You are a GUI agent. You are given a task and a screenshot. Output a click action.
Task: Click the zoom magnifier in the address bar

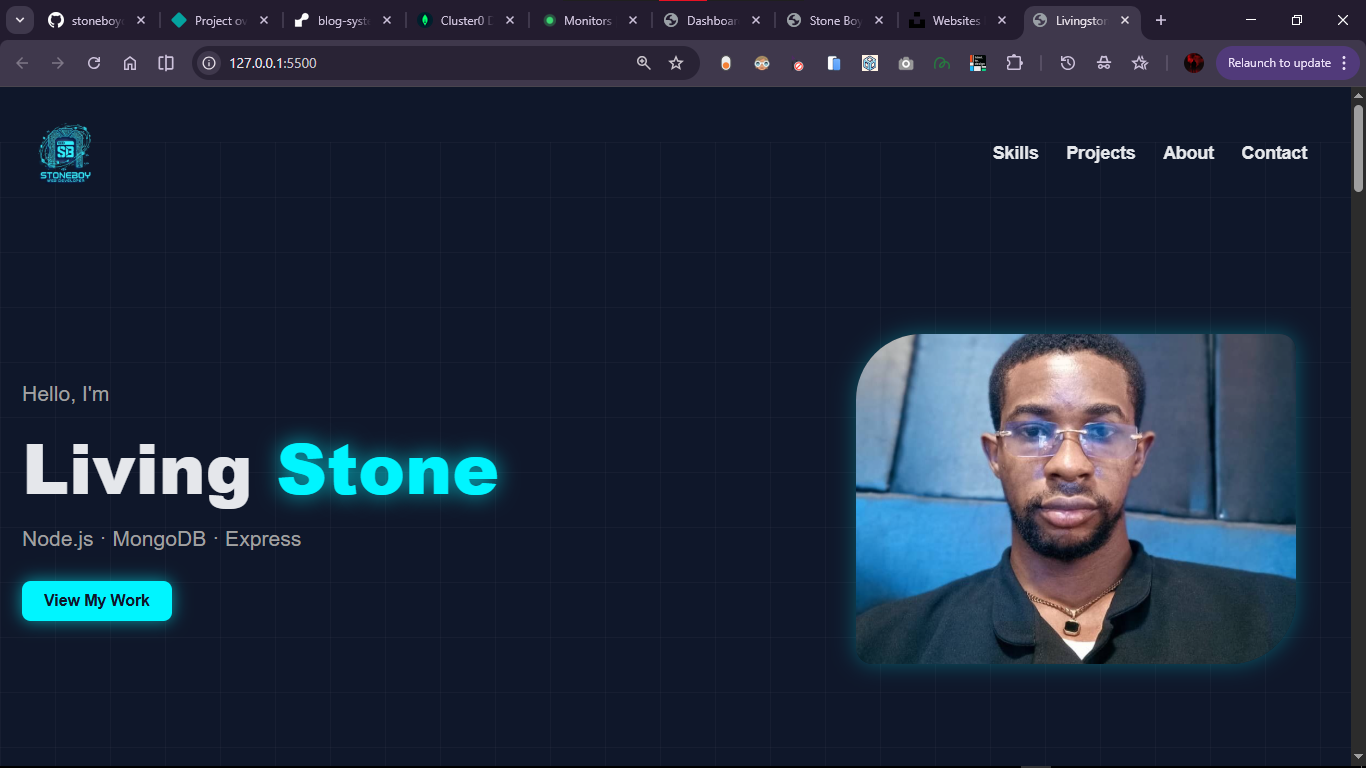pyautogui.click(x=643, y=62)
